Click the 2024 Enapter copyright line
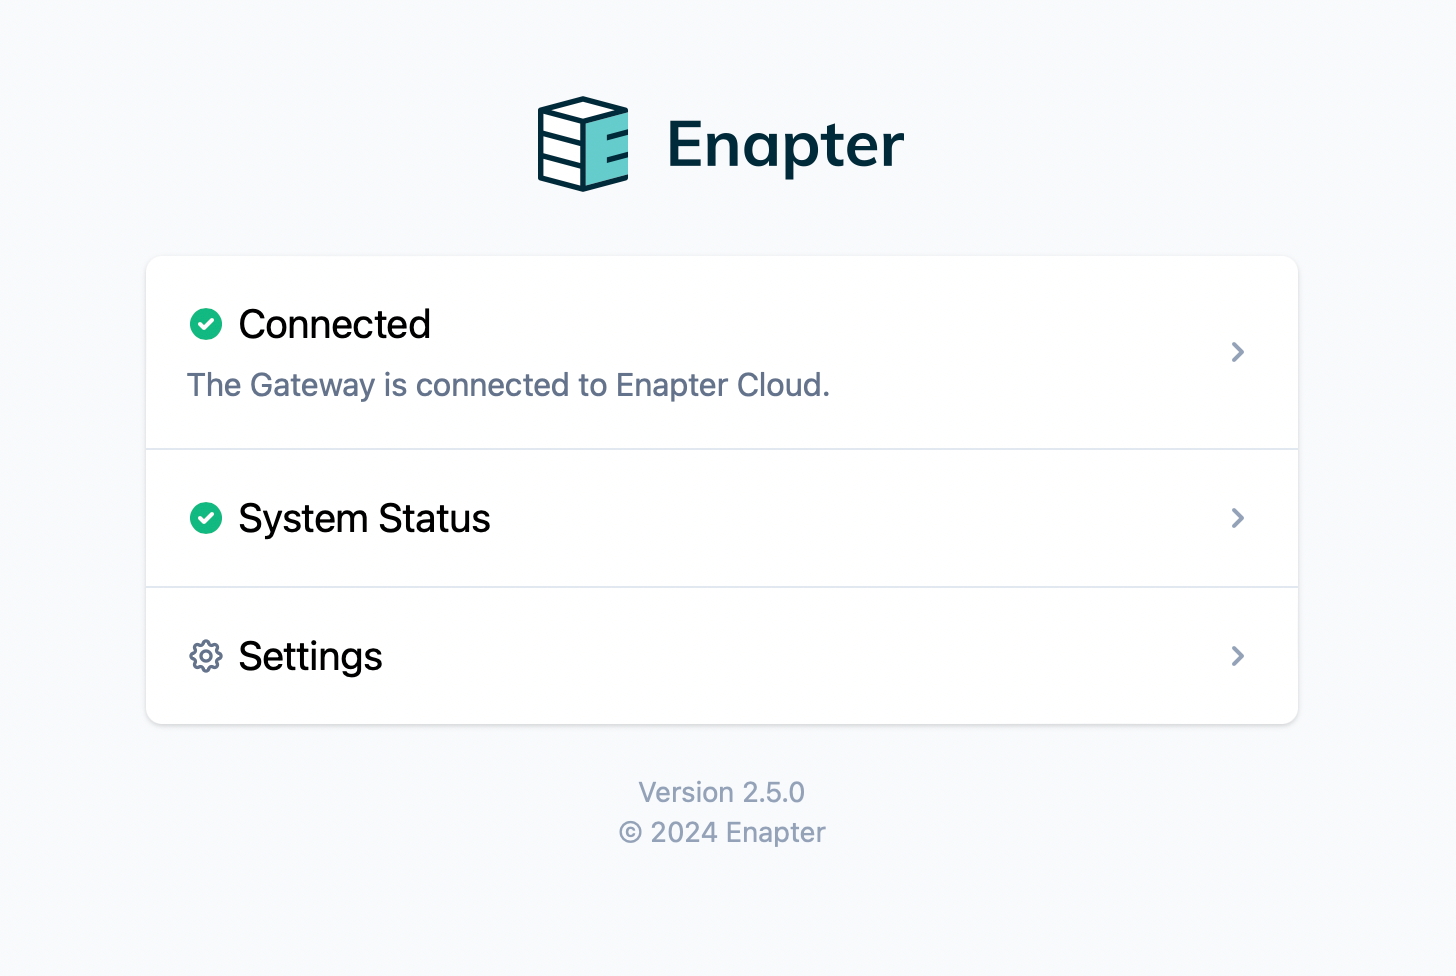Screen dimensions: 1456x976 pyautogui.click(x=722, y=832)
